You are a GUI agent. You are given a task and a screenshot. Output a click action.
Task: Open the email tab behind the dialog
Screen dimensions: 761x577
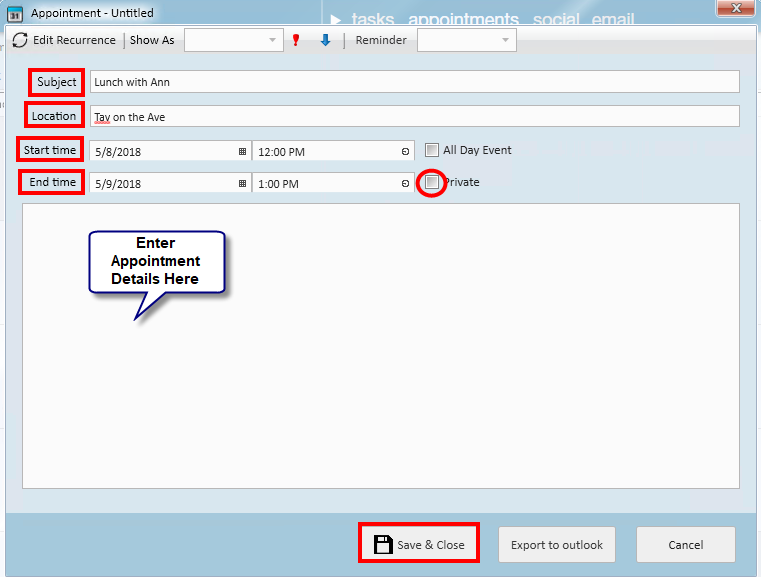[613, 18]
